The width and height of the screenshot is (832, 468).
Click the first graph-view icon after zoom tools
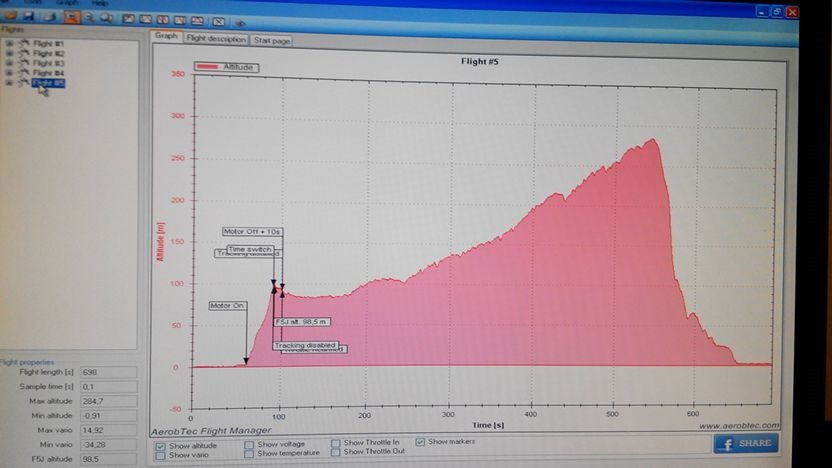click(x=128, y=18)
